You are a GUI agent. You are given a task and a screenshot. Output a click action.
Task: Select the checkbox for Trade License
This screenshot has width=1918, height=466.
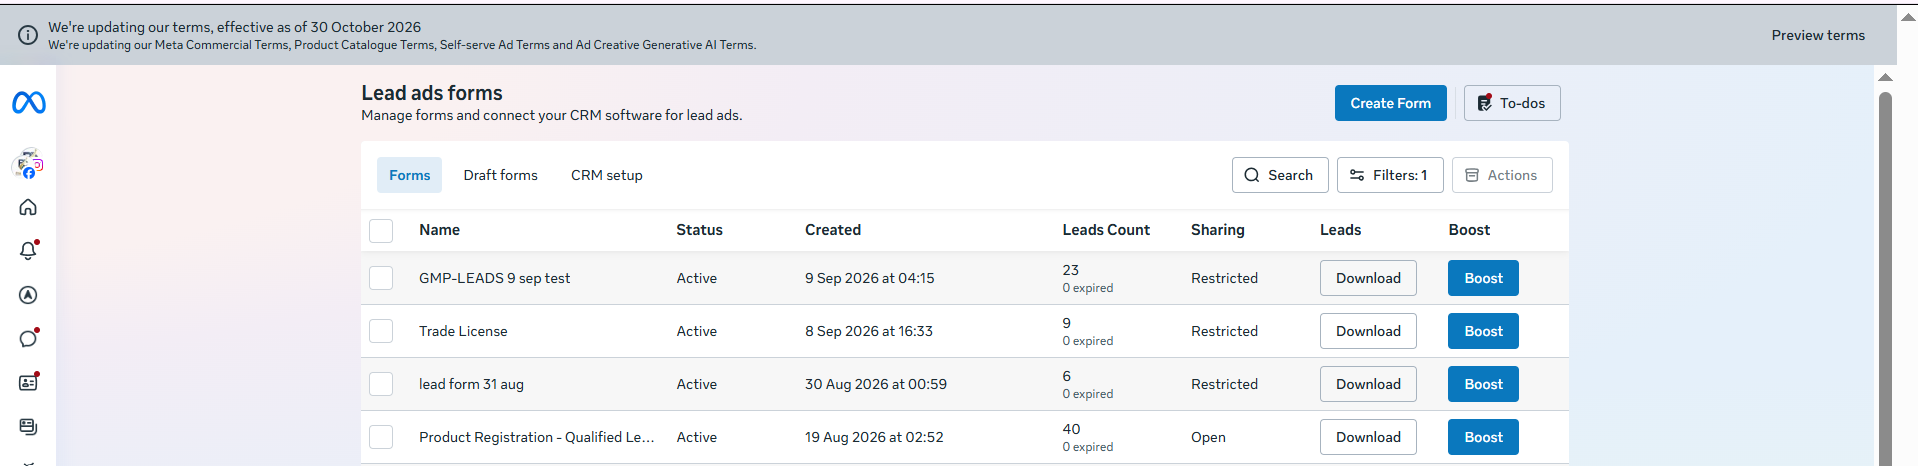pyautogui.click(x=381, y=331)
